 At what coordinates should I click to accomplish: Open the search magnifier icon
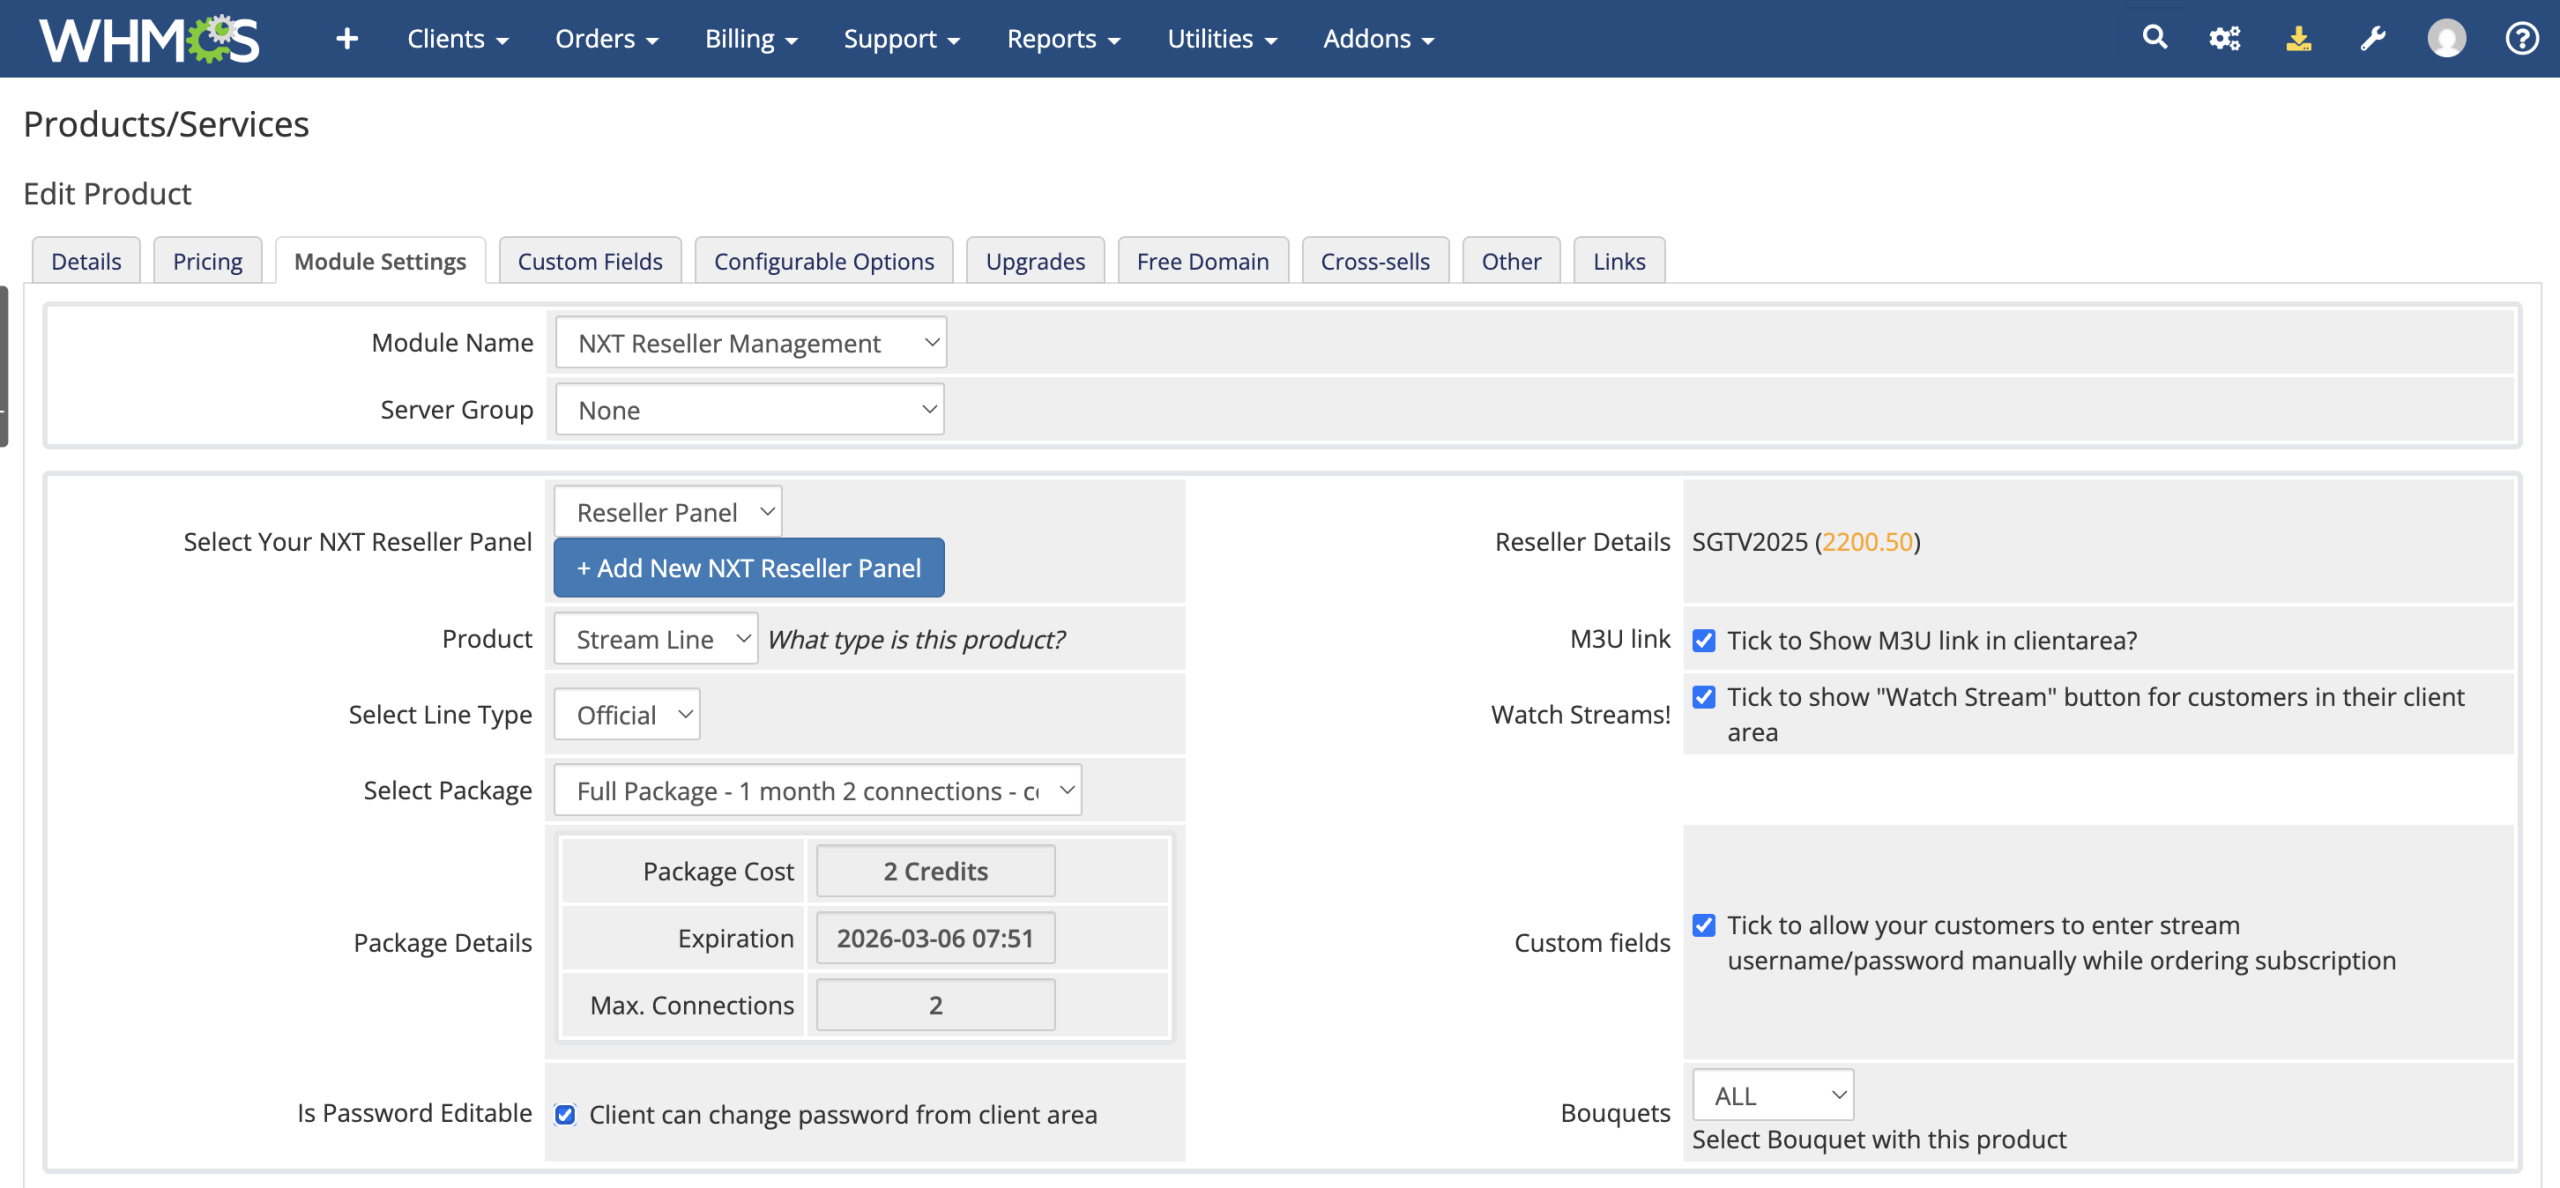point(2155,38)
